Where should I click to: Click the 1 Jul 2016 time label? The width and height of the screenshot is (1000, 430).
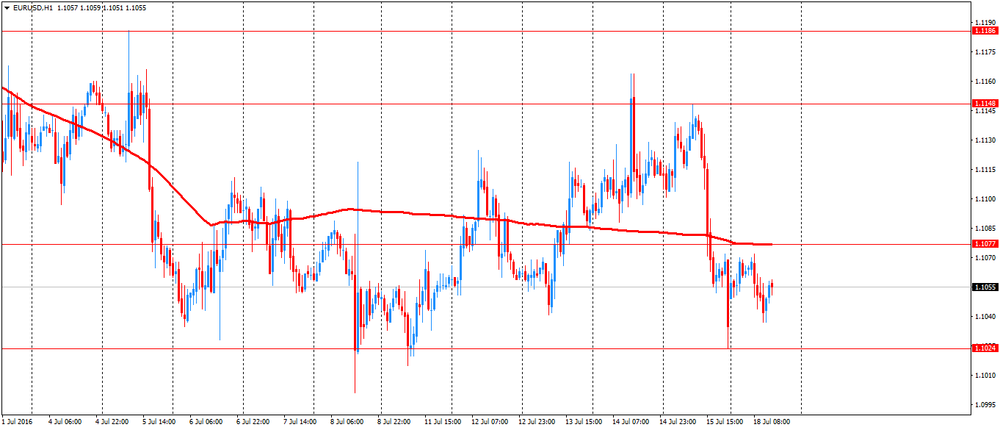point(16,422)
